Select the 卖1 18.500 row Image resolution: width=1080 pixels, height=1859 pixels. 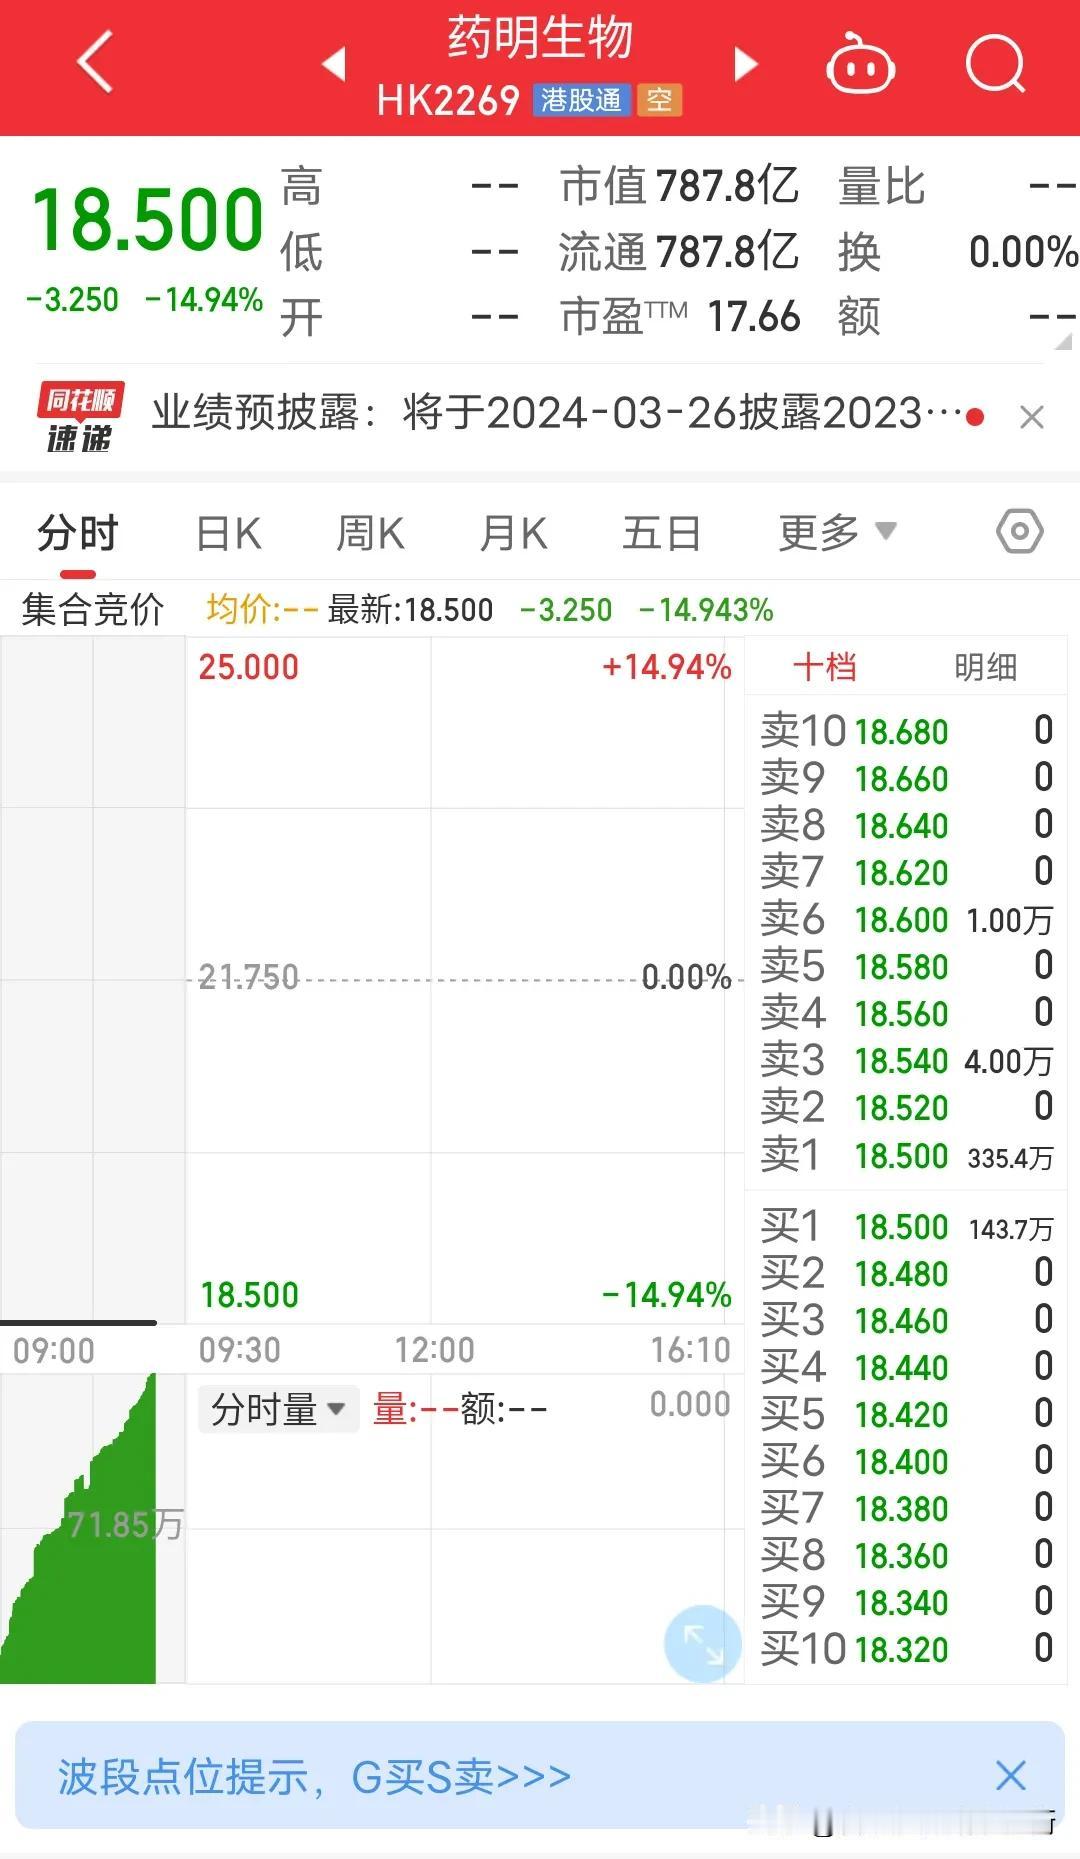pyautogui.click(x=906, y=1155)
